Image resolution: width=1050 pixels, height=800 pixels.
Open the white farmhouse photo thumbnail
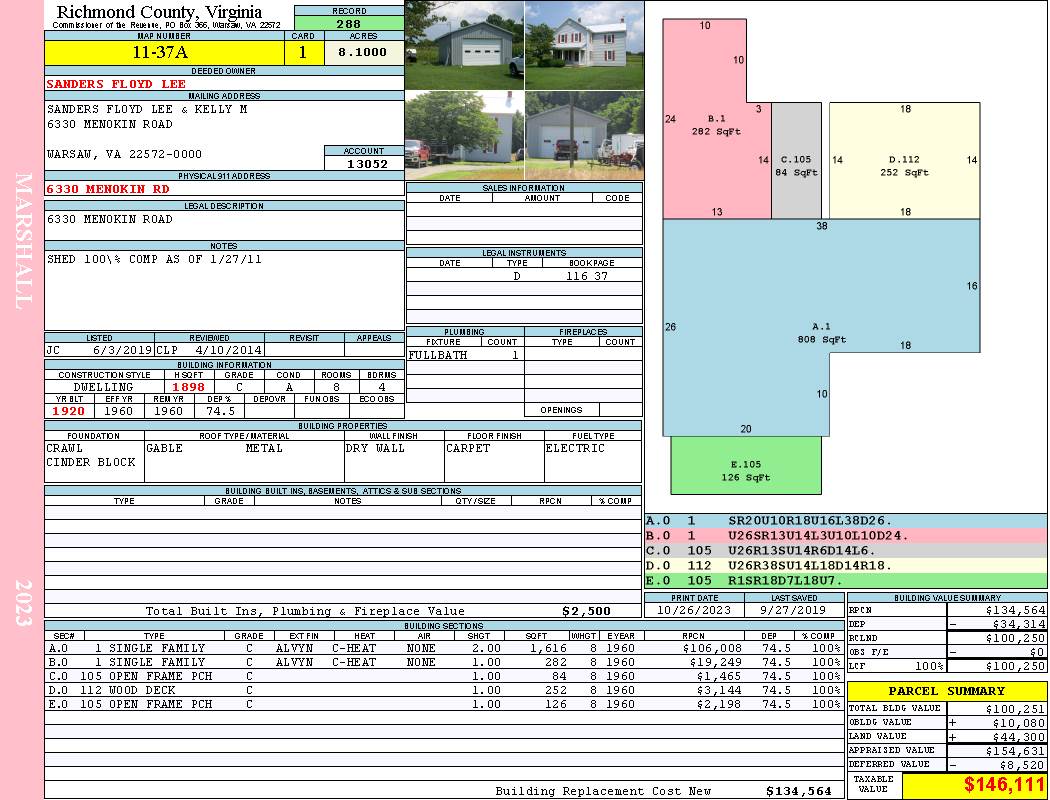tap(584, 45)
